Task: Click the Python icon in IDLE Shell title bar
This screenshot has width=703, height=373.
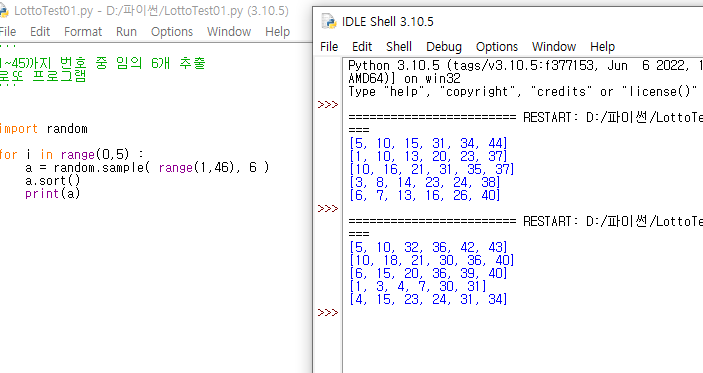Action: [329, 22]
